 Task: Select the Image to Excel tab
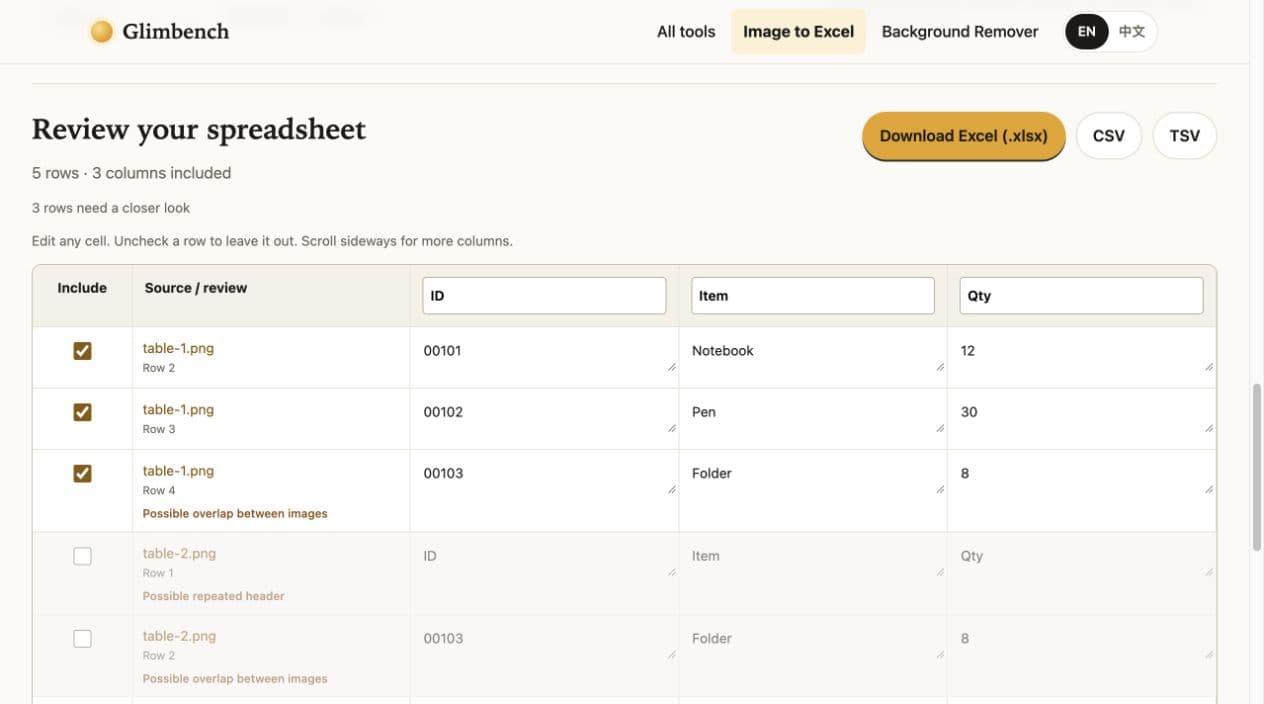point(798,32)
